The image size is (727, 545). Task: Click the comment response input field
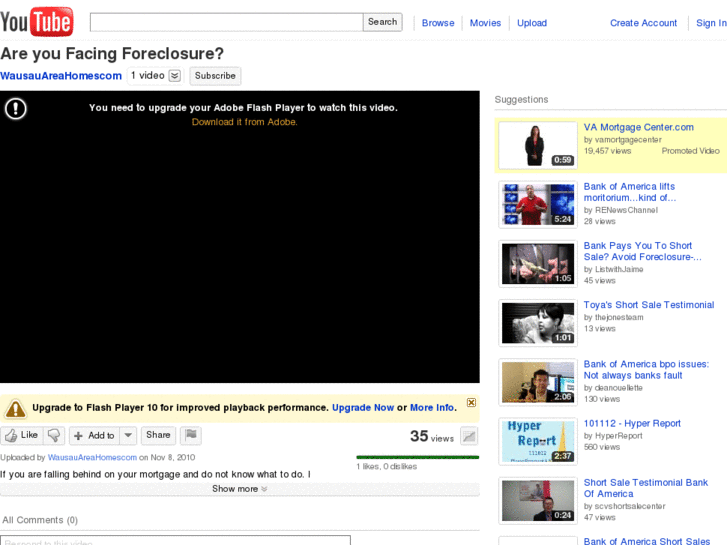point(175,540)
